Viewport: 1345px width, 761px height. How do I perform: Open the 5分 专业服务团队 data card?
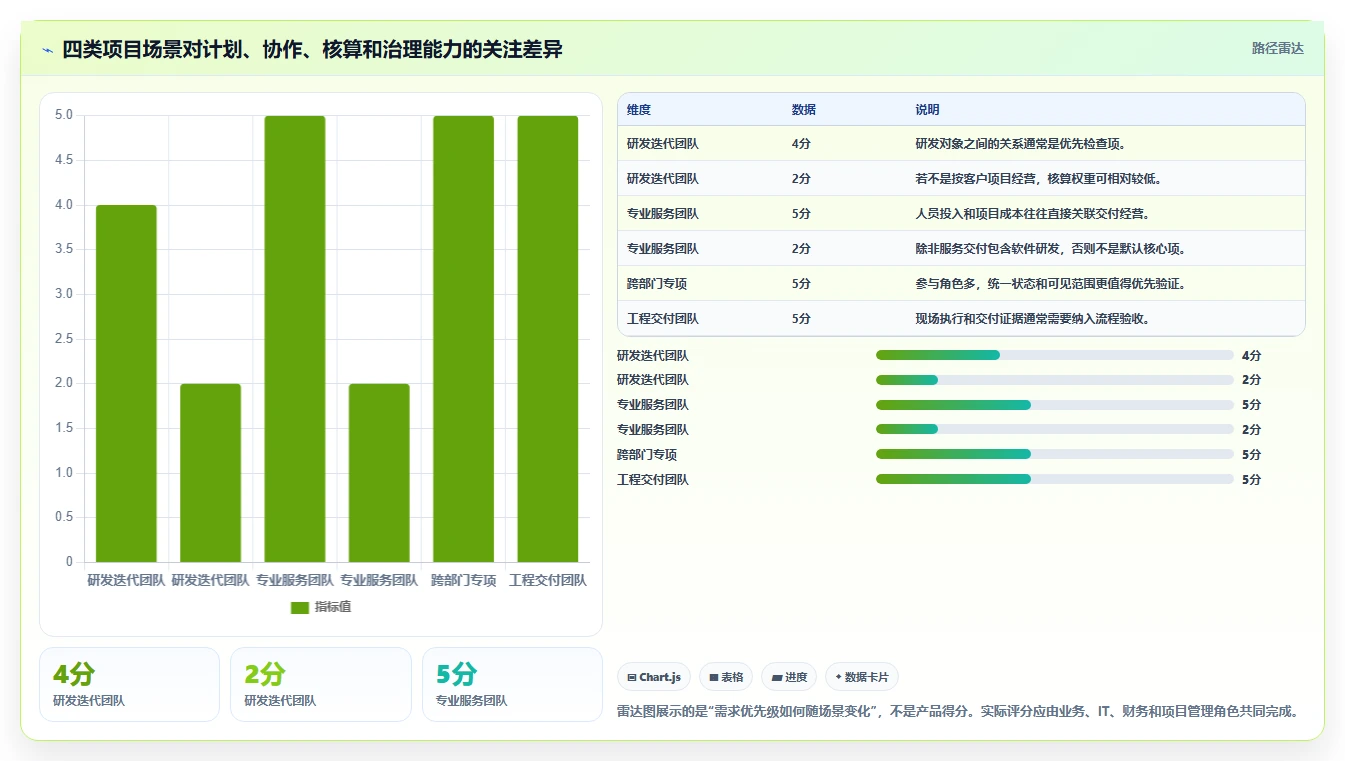pyautogui.click(x=512, y=684)
